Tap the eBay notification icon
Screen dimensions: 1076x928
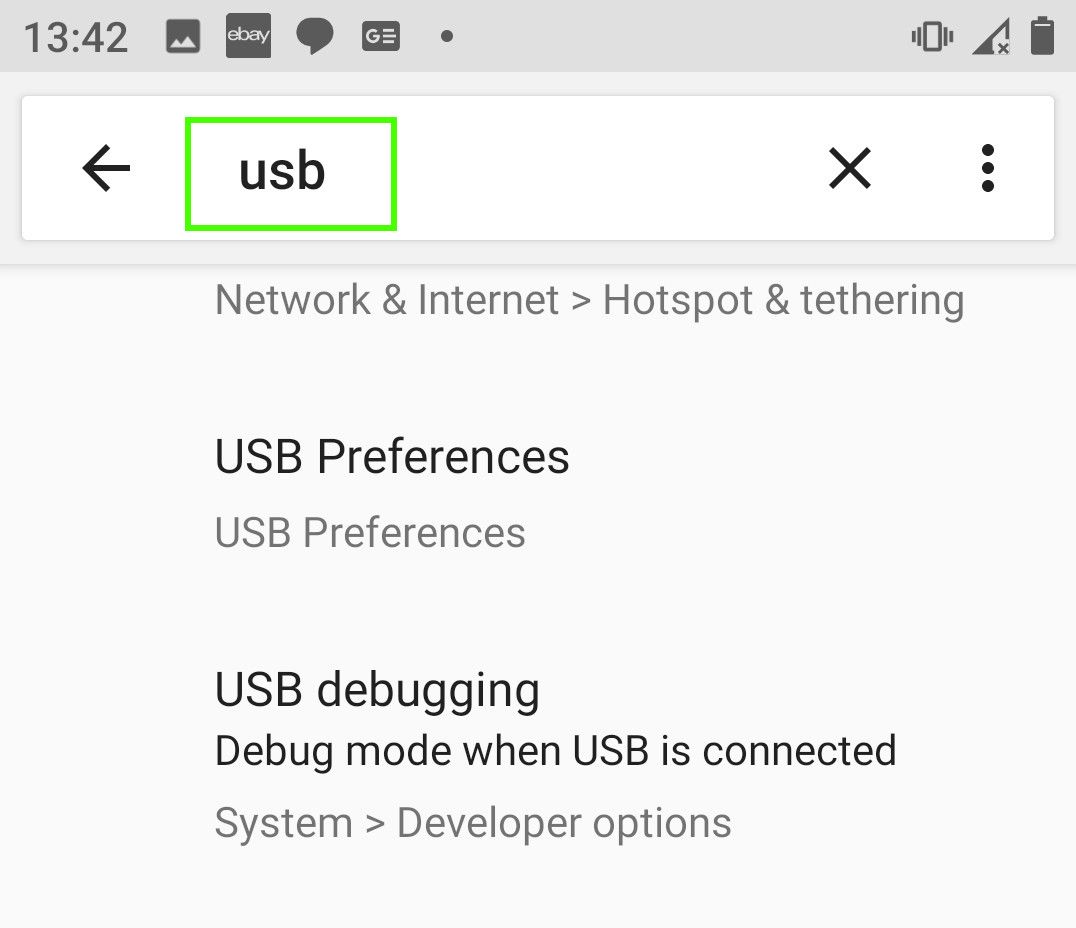coord(248,35)
